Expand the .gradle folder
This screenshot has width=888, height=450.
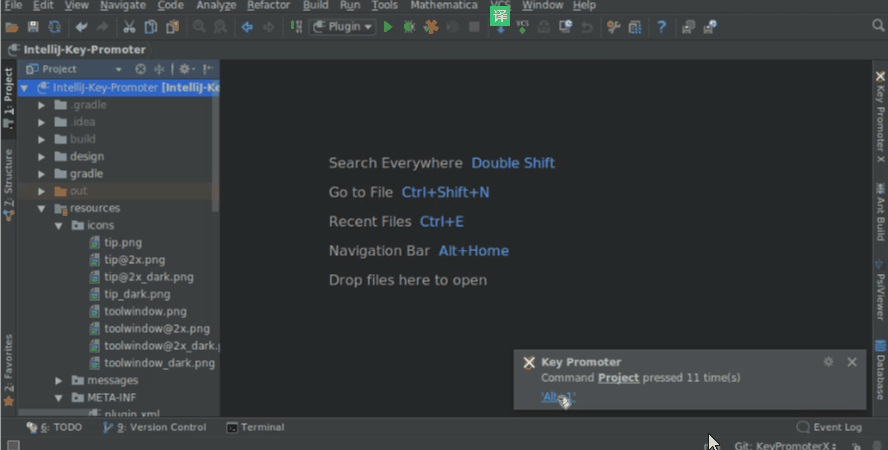coord(41,105)
